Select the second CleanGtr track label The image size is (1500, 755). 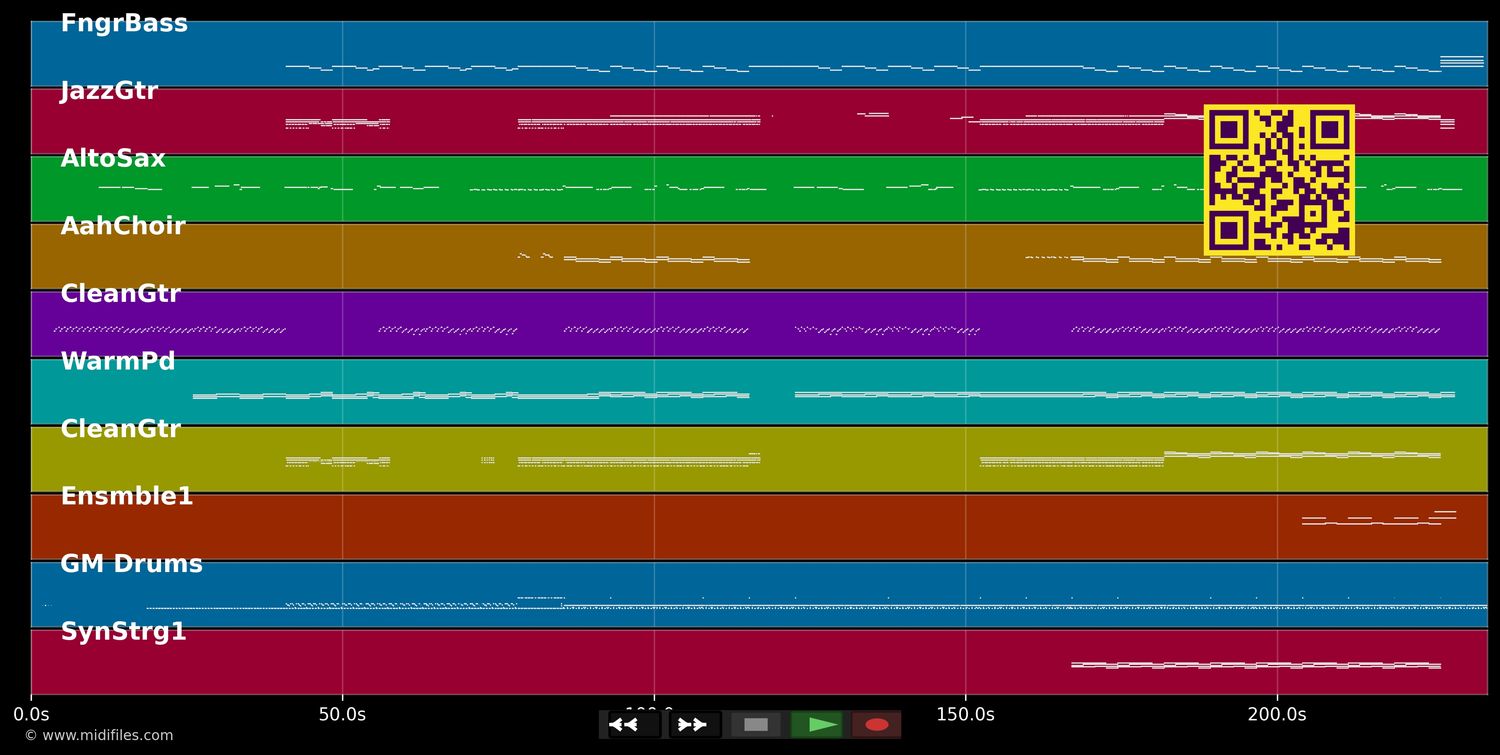tap(120, 428)
